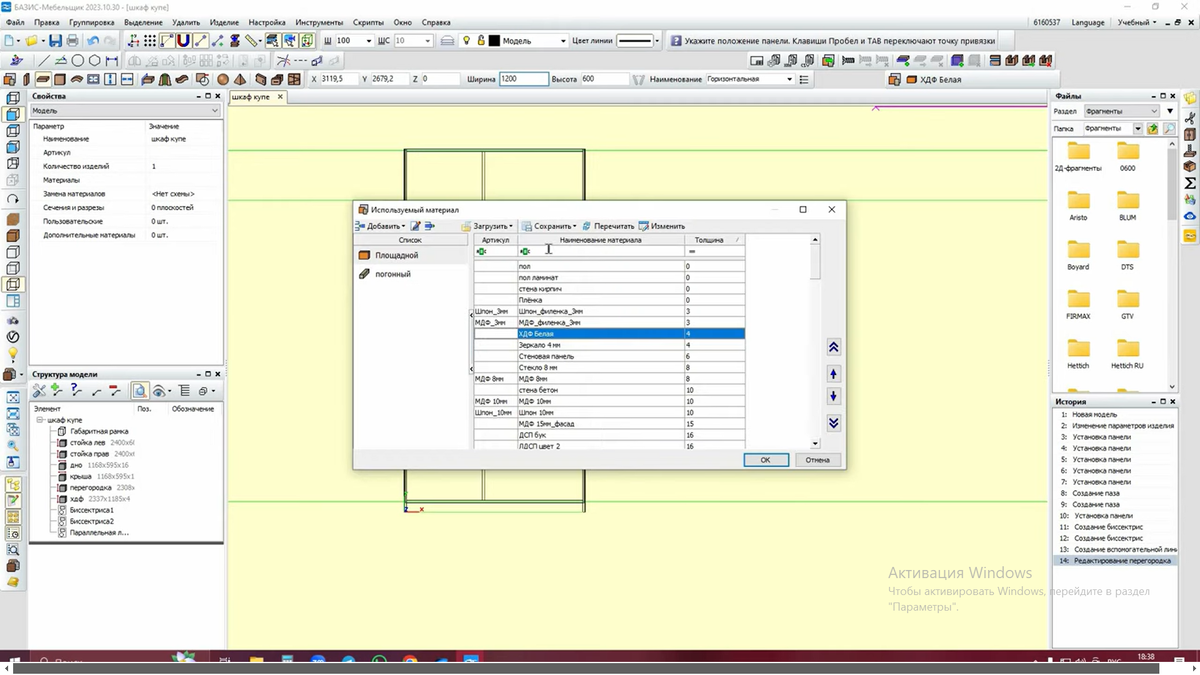
Task: Open the Сохранить dropdown in material dialog
Action: pos(549,226)
